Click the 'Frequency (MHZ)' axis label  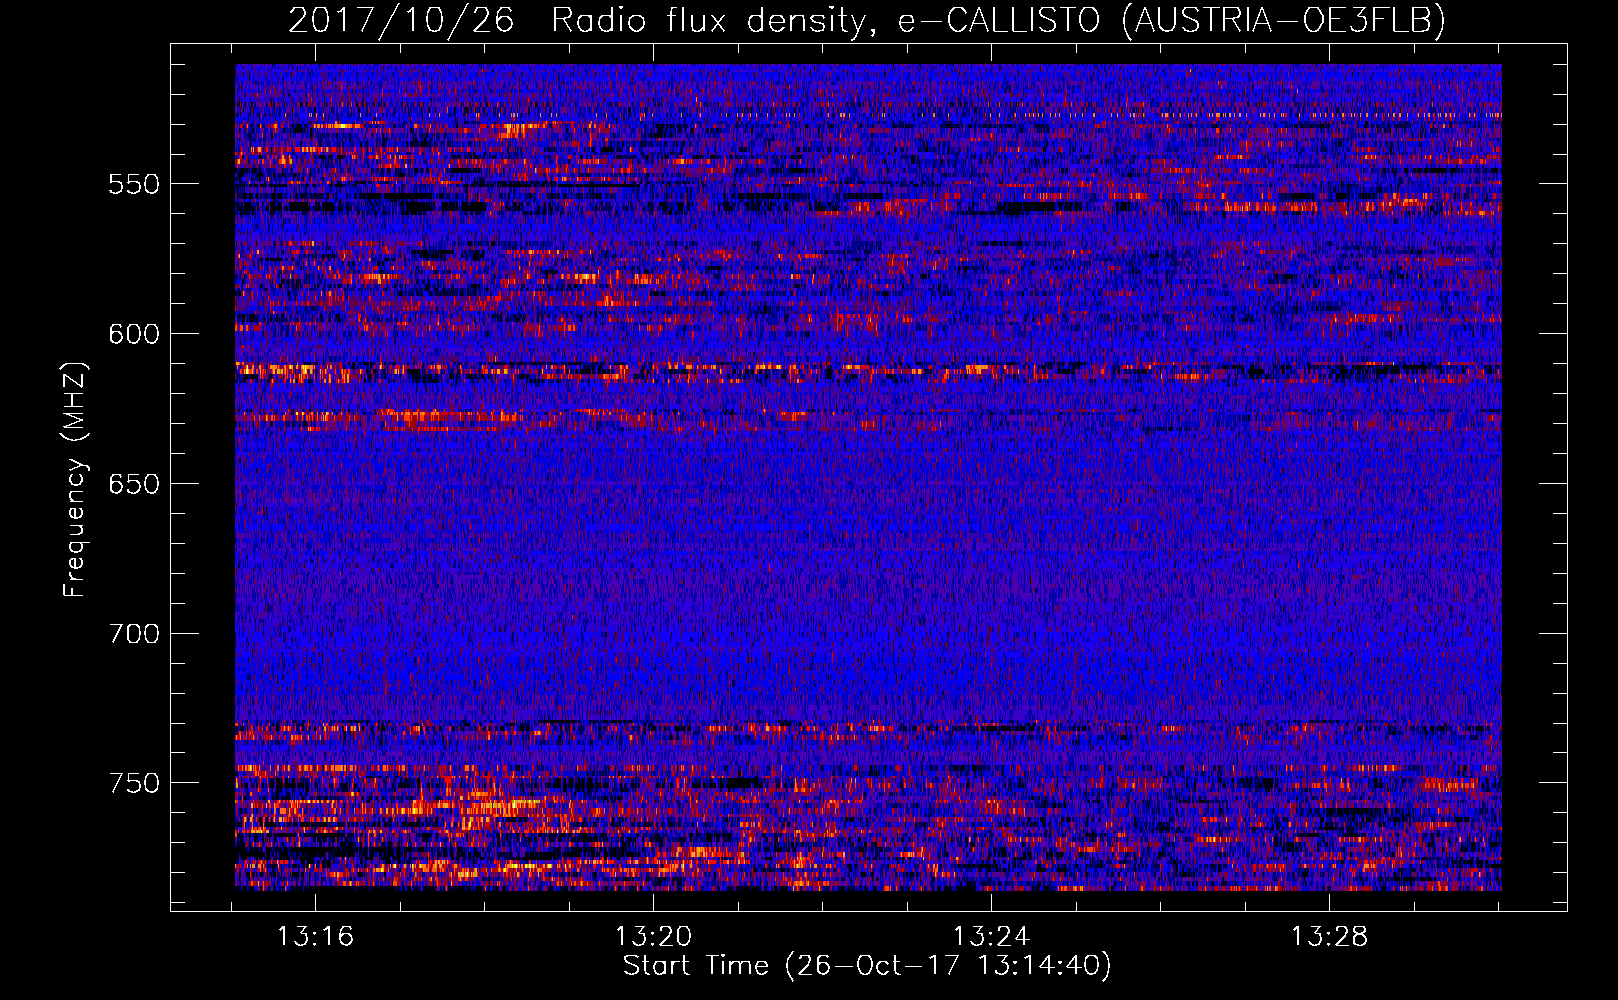click(x=75, y=479)
